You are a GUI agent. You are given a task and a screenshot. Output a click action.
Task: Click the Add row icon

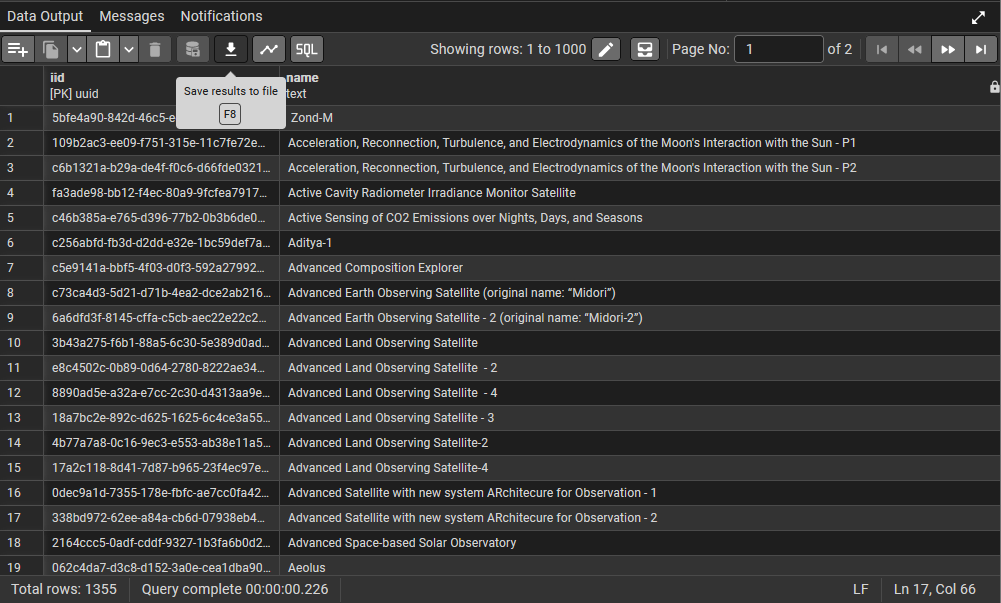18,49
